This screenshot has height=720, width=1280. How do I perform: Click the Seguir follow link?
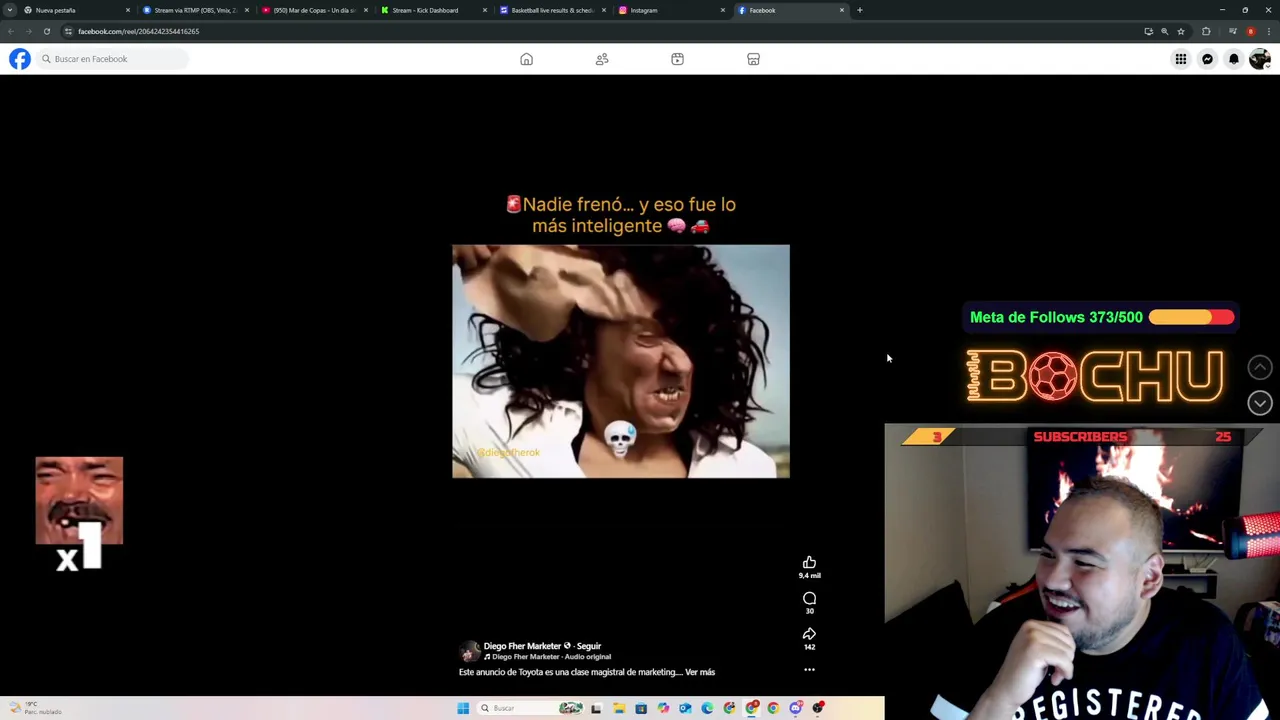tap(589, 646)
